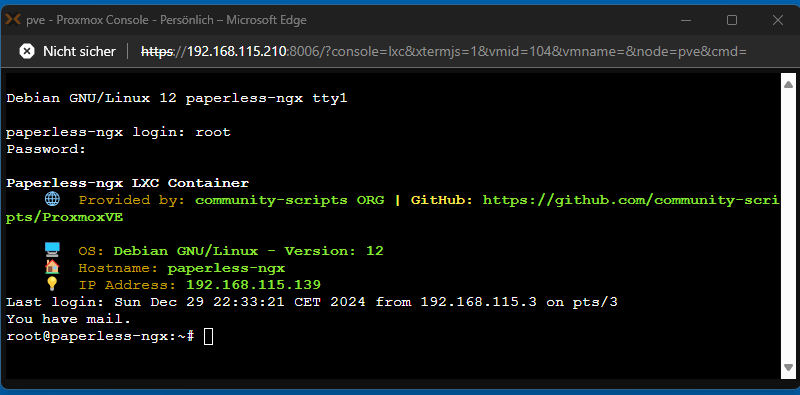800x395 pixels.
Task: Click the terminal scrollbar down arrow
Action: [x=788, y=367]
